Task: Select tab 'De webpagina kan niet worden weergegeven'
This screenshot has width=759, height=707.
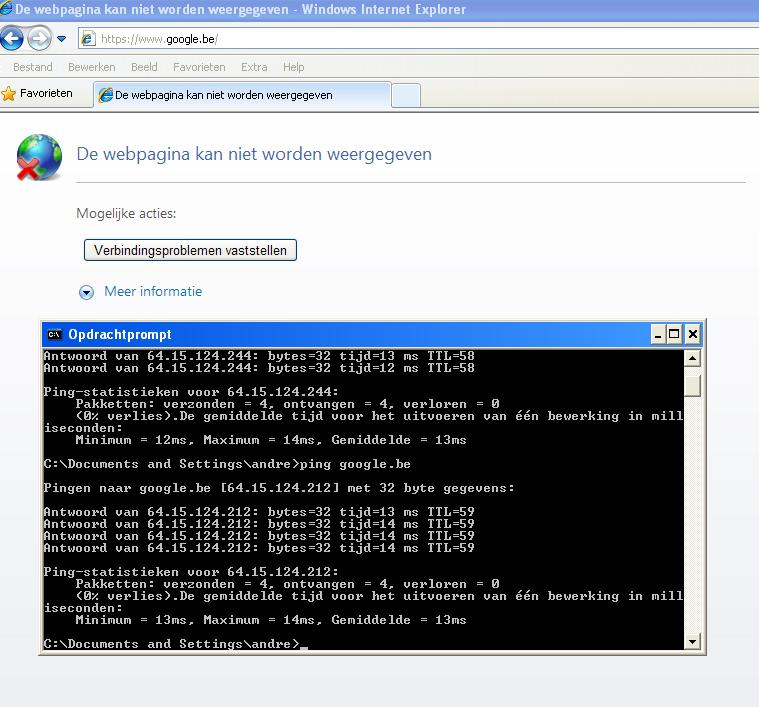Action: pos(242,95)
